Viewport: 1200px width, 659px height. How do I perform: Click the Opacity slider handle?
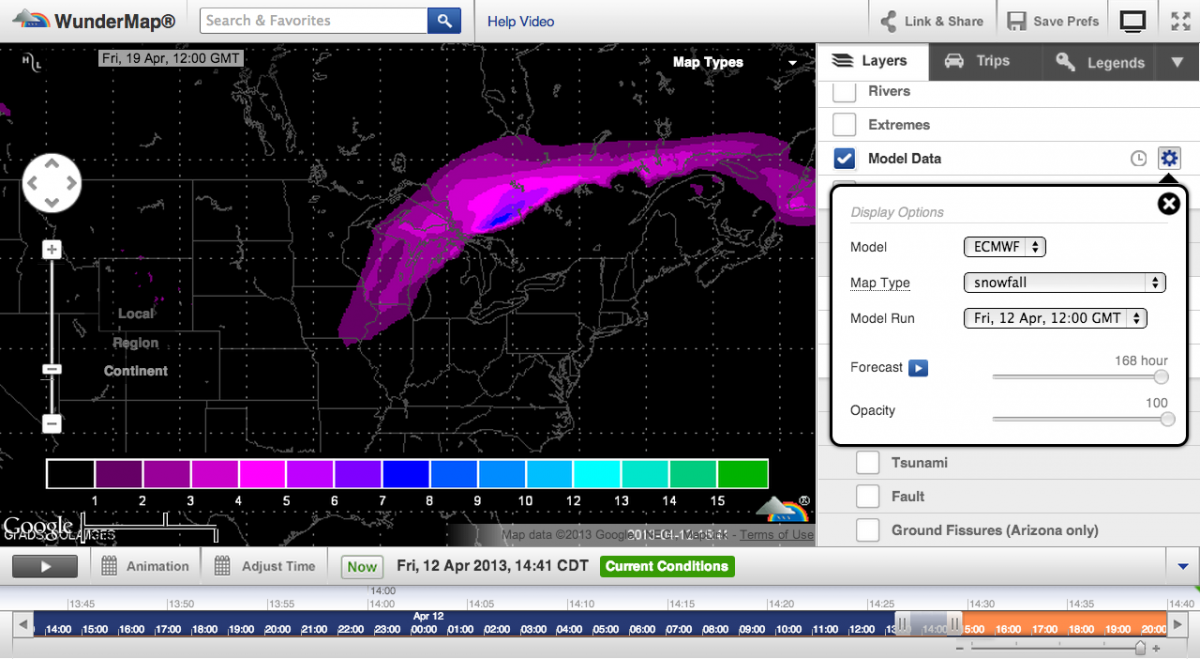point(1167,419)
